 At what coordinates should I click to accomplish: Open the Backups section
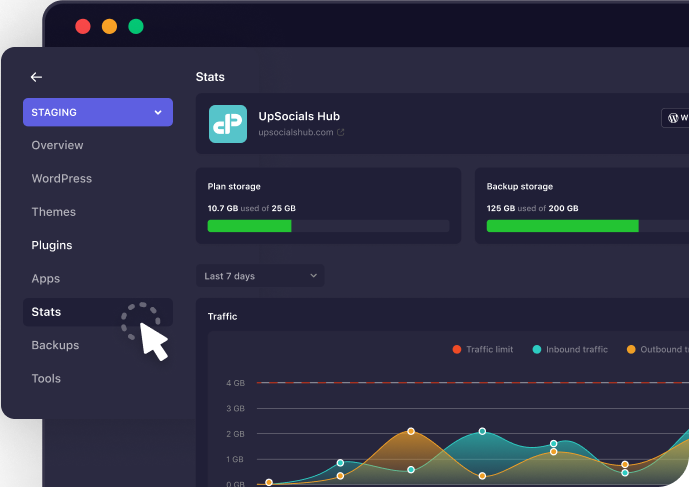click(55, 345)
